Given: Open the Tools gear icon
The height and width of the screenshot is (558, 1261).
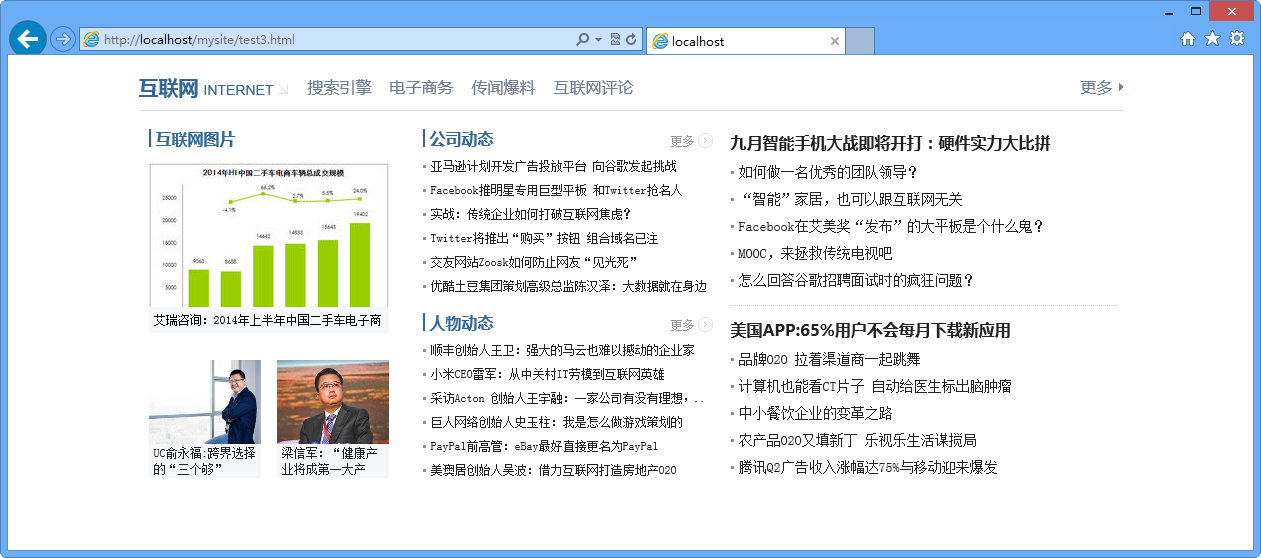Looking at the screenshot, I should point(1237,39).
